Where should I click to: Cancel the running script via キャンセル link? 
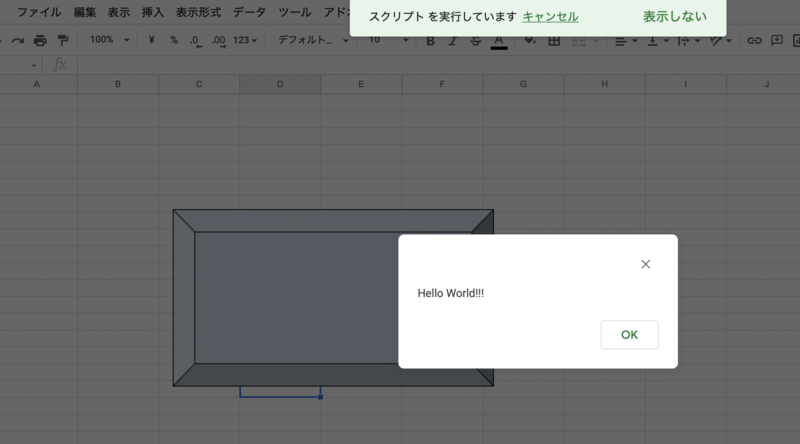click(x=550, y=16)
